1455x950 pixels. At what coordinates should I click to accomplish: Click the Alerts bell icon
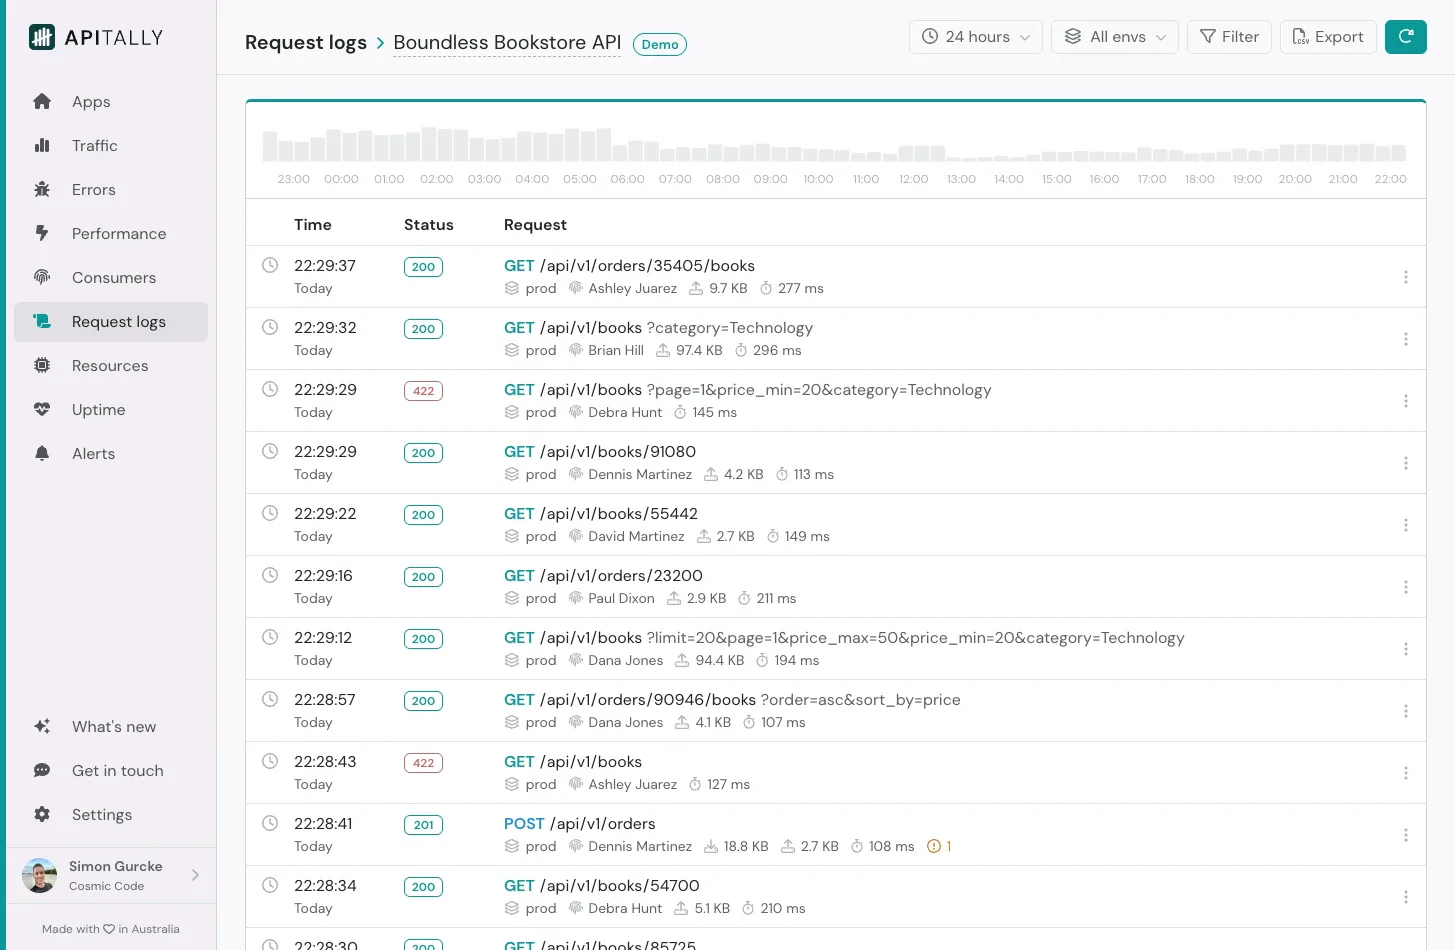(x=42, y=453)
